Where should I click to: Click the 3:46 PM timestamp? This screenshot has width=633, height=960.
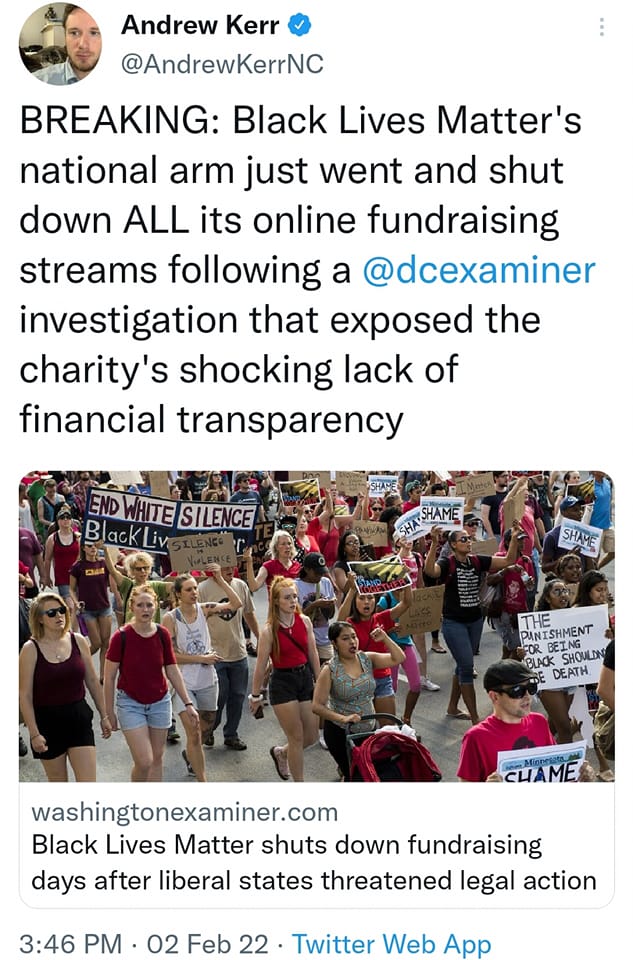click(x=70, y=943)
